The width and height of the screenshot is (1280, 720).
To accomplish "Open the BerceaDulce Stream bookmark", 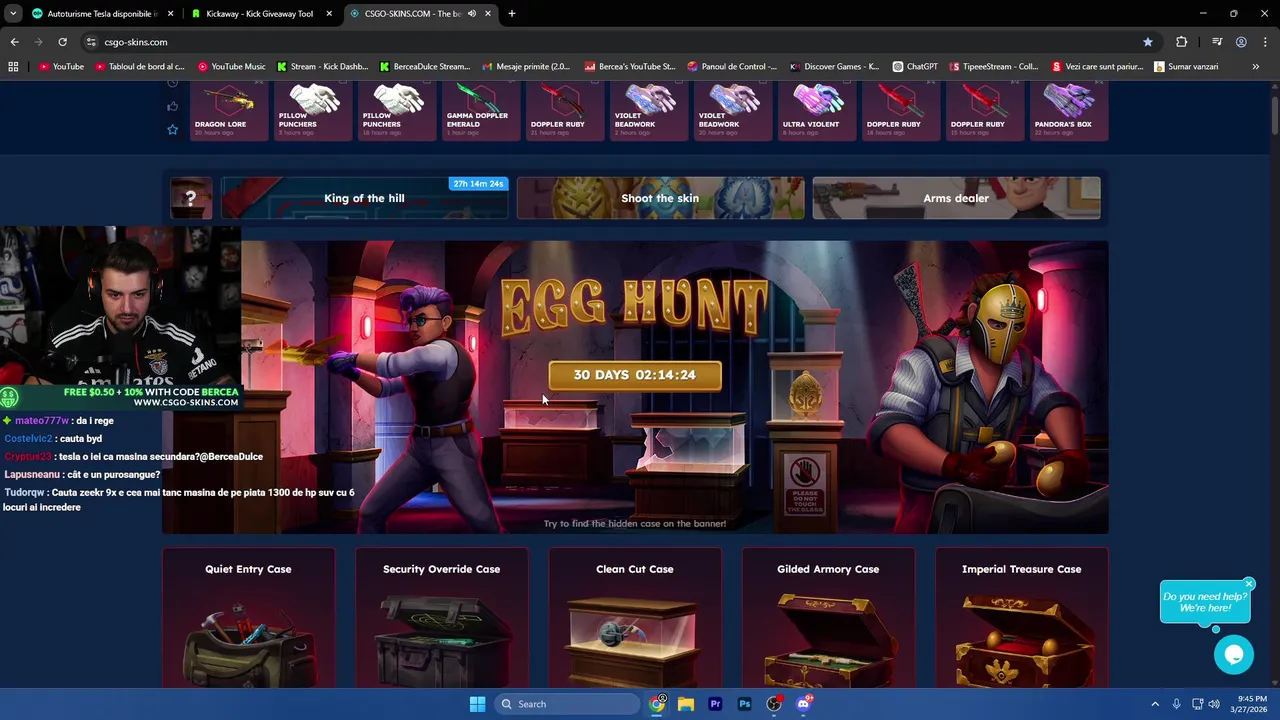I will click(x=425, y=67).
